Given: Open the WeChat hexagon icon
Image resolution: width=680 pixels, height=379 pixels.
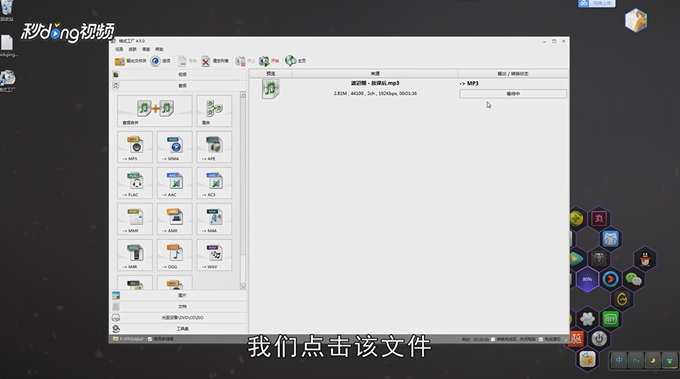Looking at the screenshot, I should [633, 279].
